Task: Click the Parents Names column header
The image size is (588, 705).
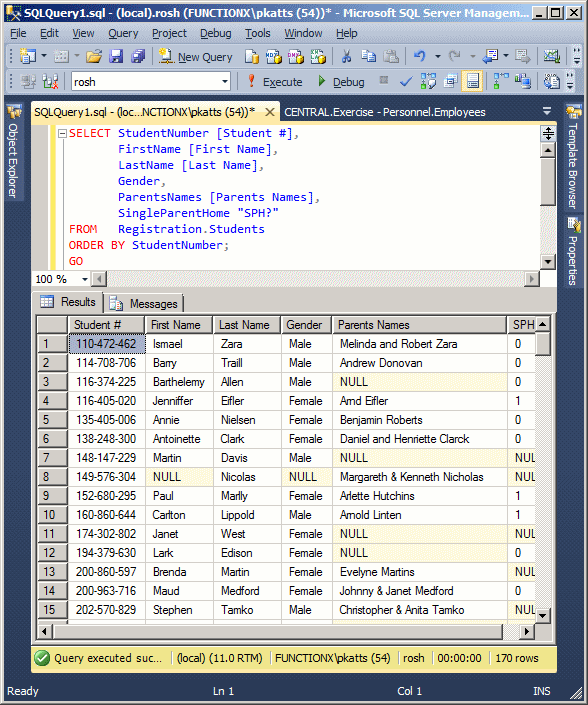Action: tap(419, 325)
